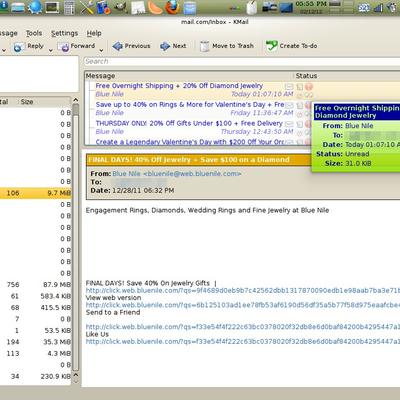Click FINAL DAYS! 40% Off Jewelry header bar
The height and width of the screenshot is (400, 400).
click(198, 160)
